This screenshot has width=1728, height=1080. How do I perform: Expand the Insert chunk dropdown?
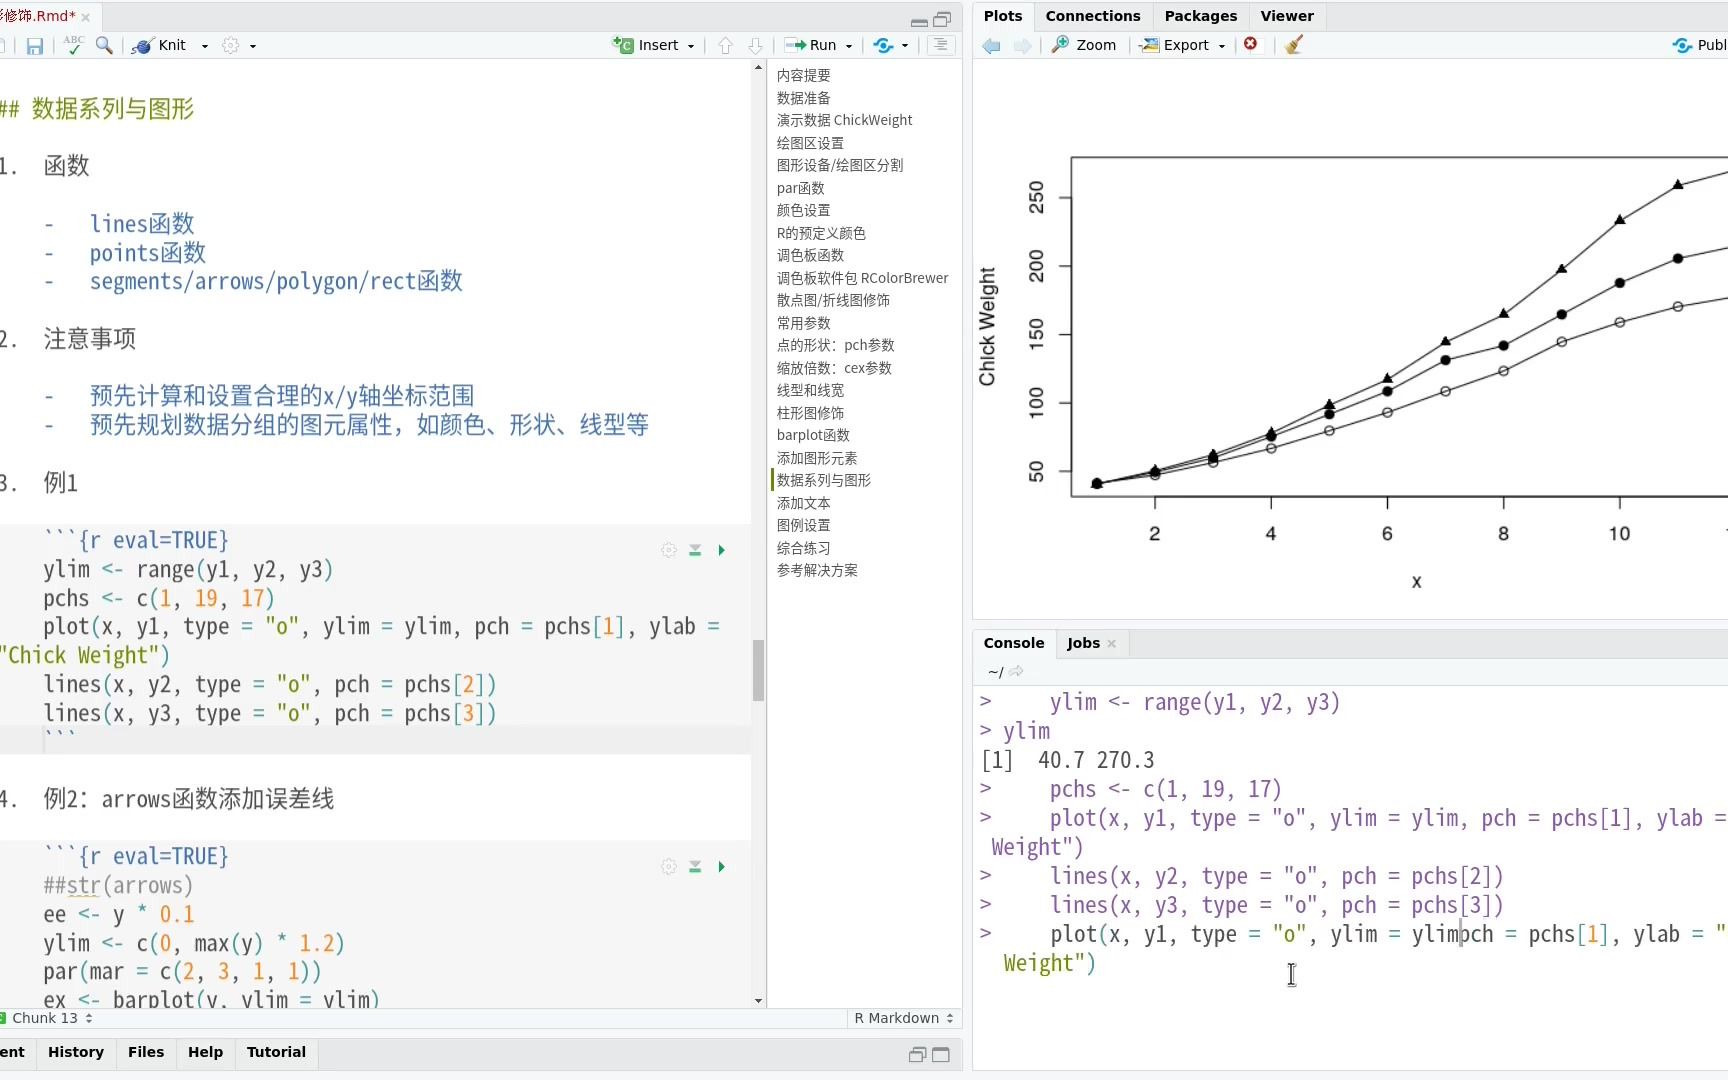pyautogui.click(x=691, y=46)
